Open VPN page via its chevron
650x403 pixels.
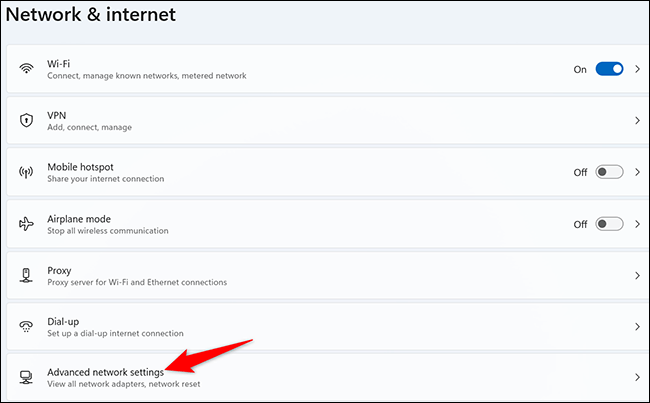point(637,121)
